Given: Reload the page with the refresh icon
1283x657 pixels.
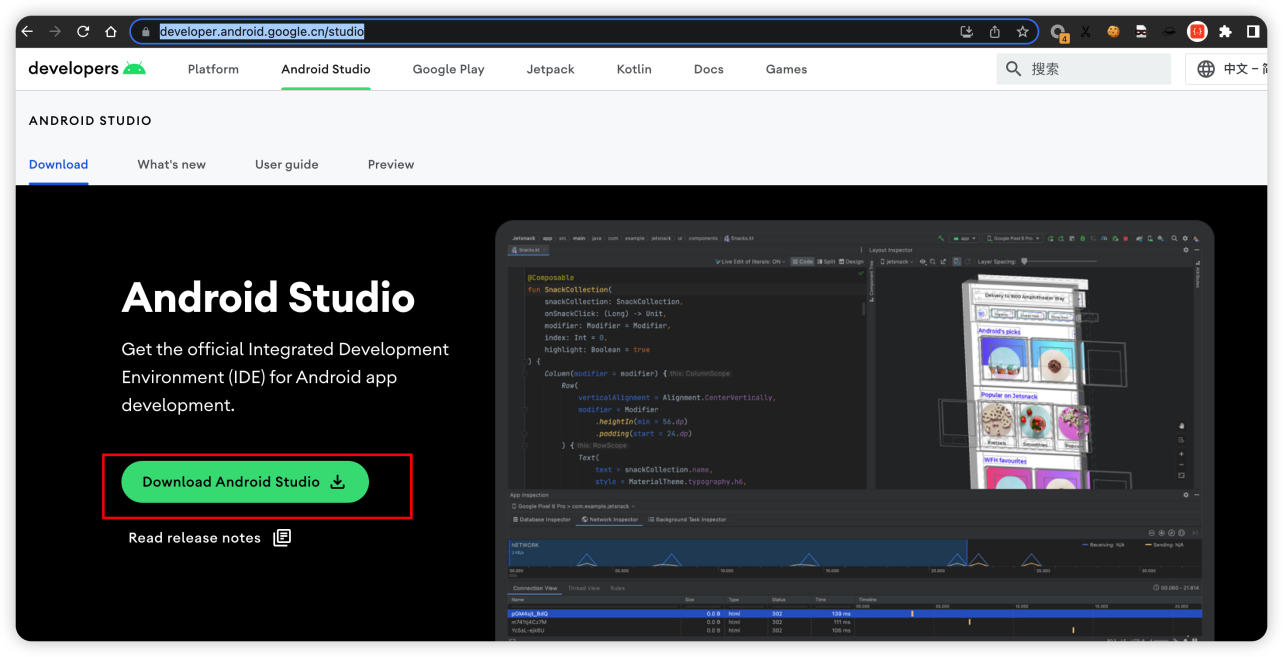Looking at the screenshot, I should [83, 32].
